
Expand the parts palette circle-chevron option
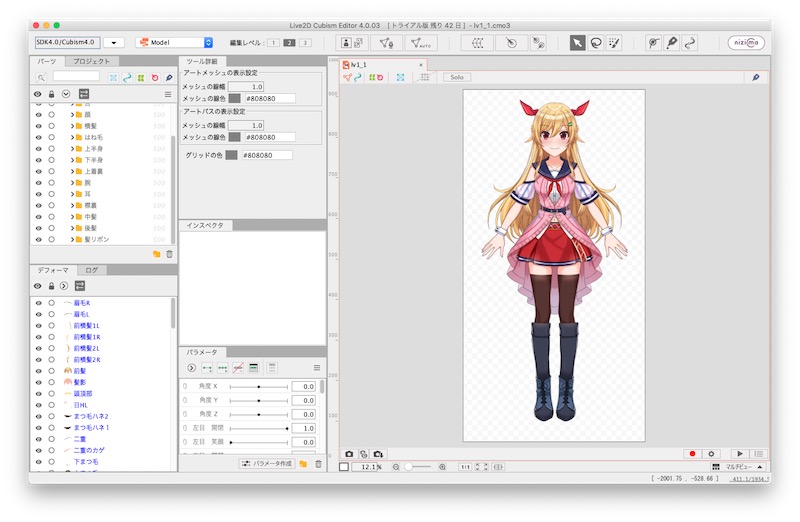click(x=66, y=94)
